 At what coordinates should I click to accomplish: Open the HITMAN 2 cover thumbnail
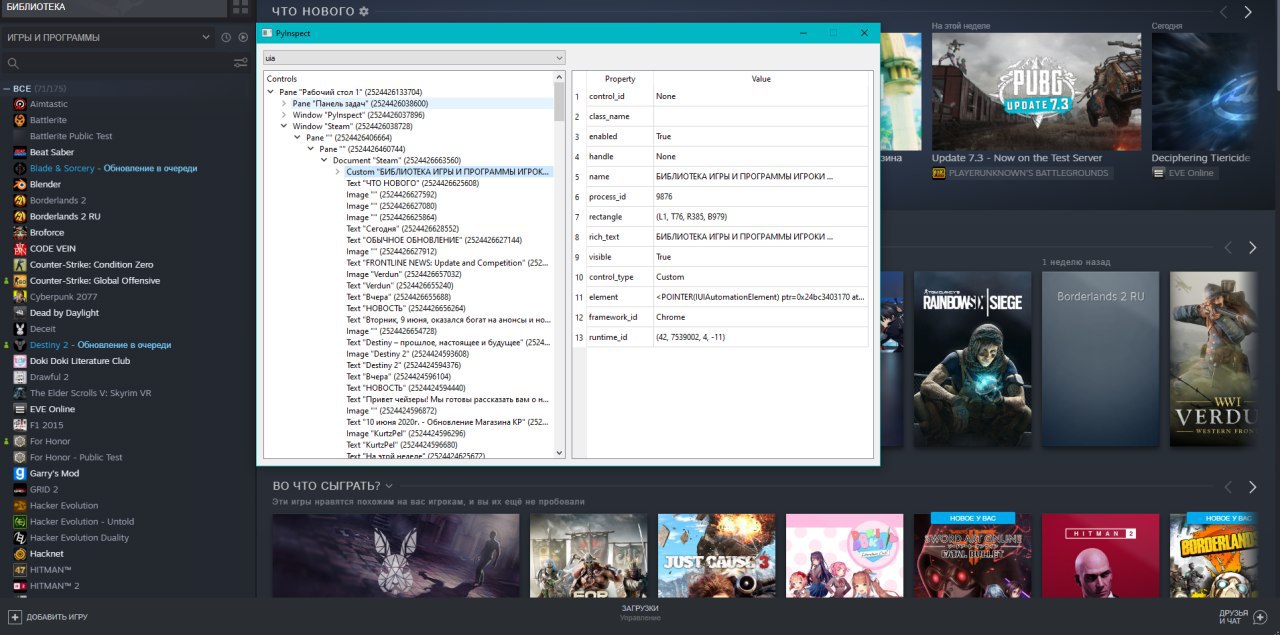tap(1100, 555)
